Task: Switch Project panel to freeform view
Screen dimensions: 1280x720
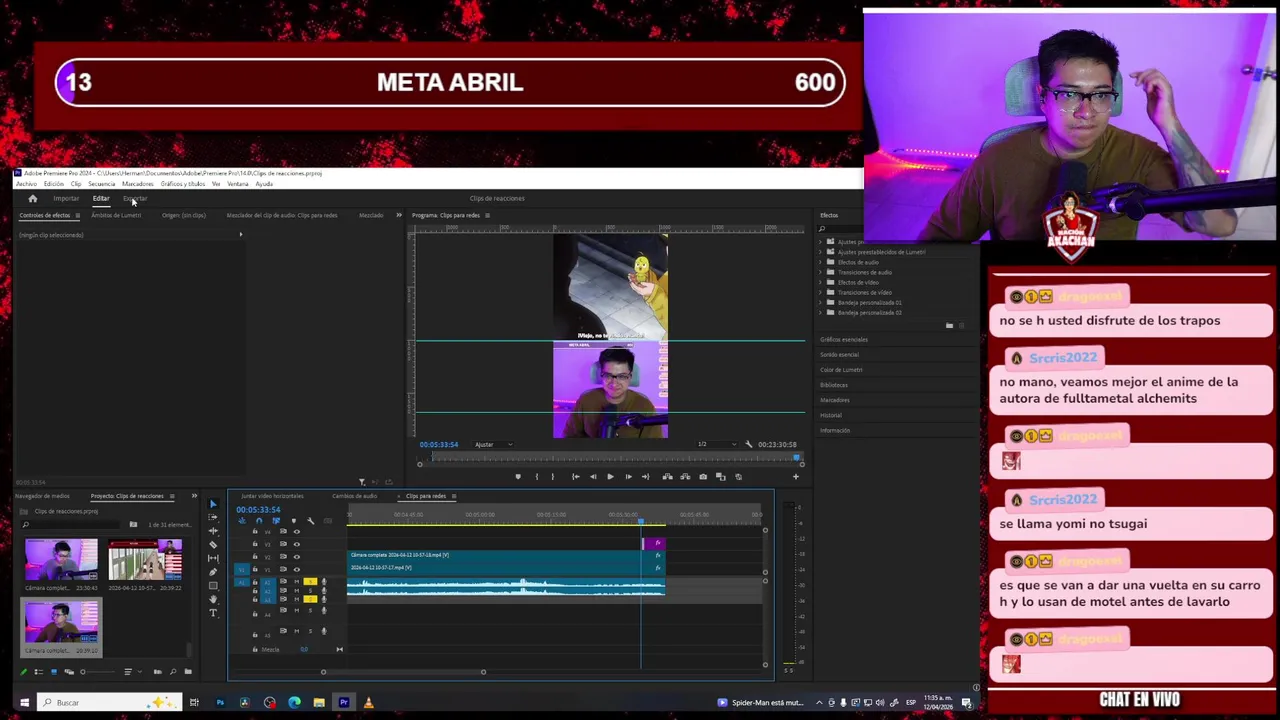Action: (x=69, y=672)
